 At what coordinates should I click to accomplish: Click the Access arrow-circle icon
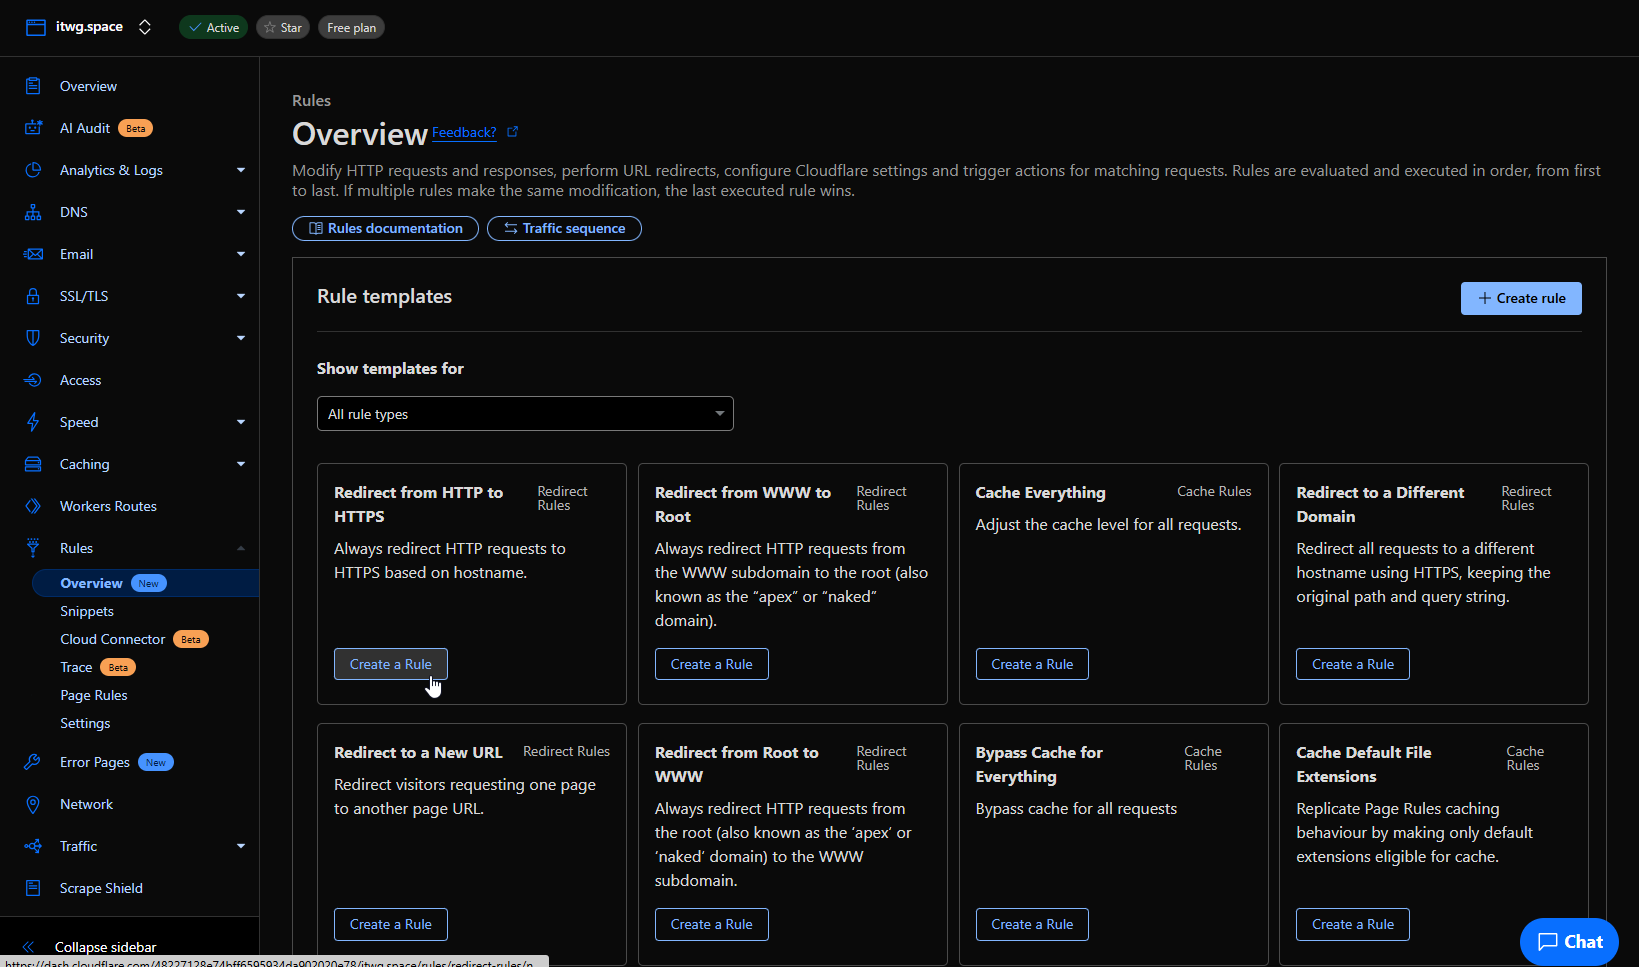click(33, 380)
